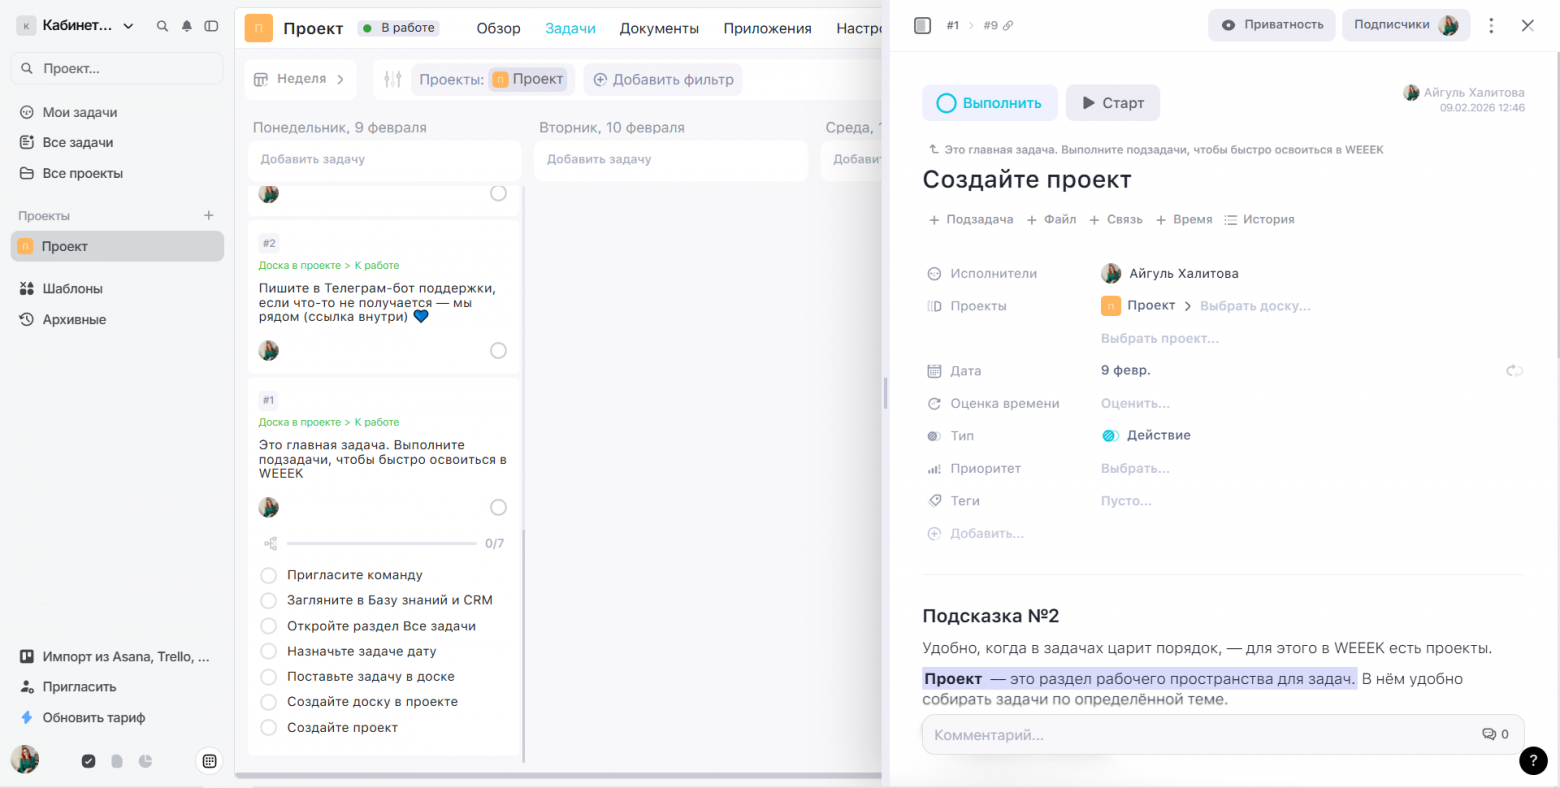Image resolution: width=1560 pixels, height=788 pixels.
Task: Open comments count icon in comment field
Action: click(x=1495, y=734)
